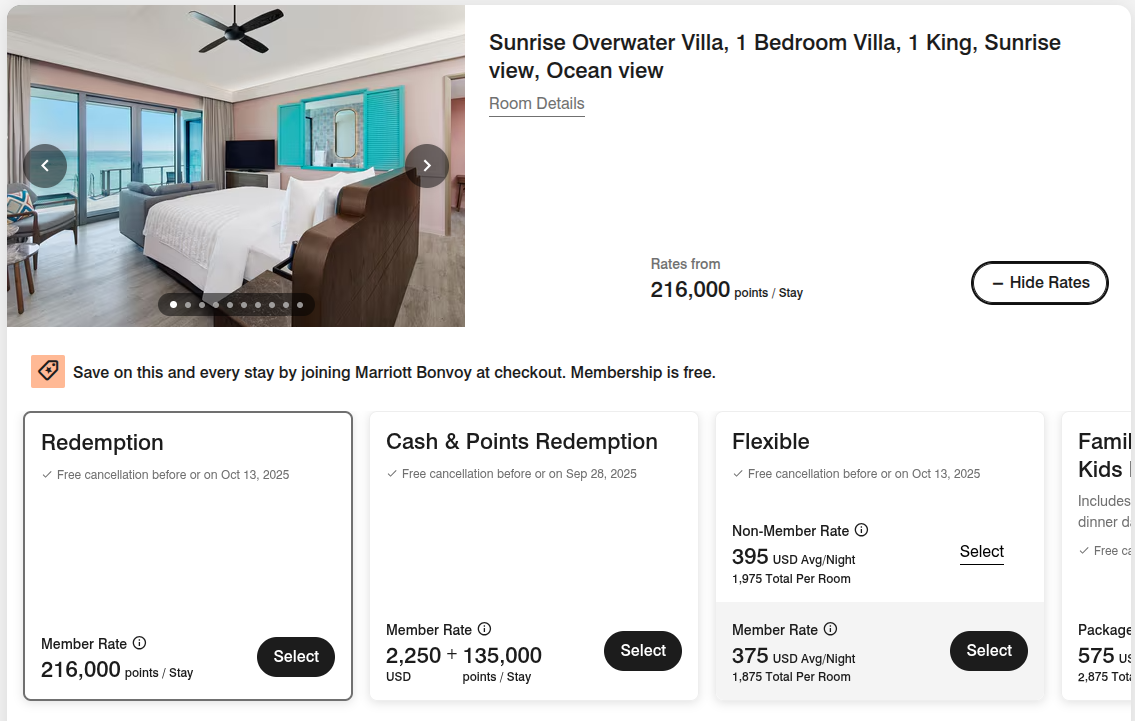Go to previous room photo

point(45,166)
